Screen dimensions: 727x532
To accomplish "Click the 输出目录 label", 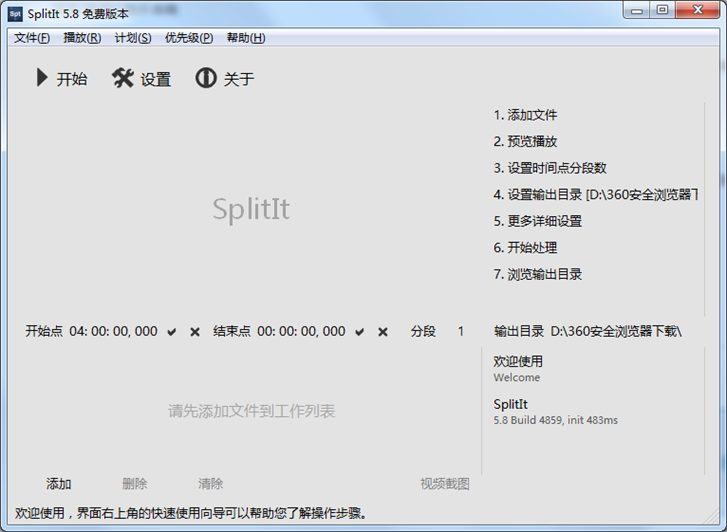I will coord(519,331).
